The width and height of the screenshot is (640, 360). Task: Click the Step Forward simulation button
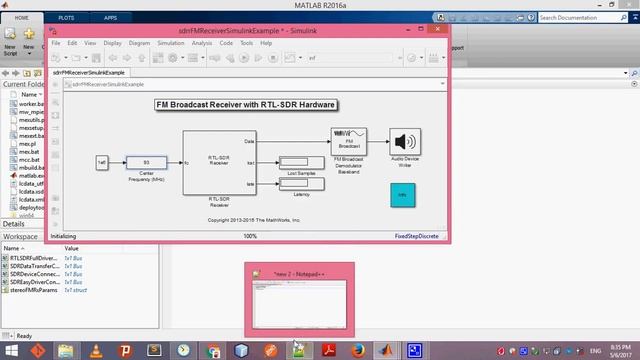[258, 58]
